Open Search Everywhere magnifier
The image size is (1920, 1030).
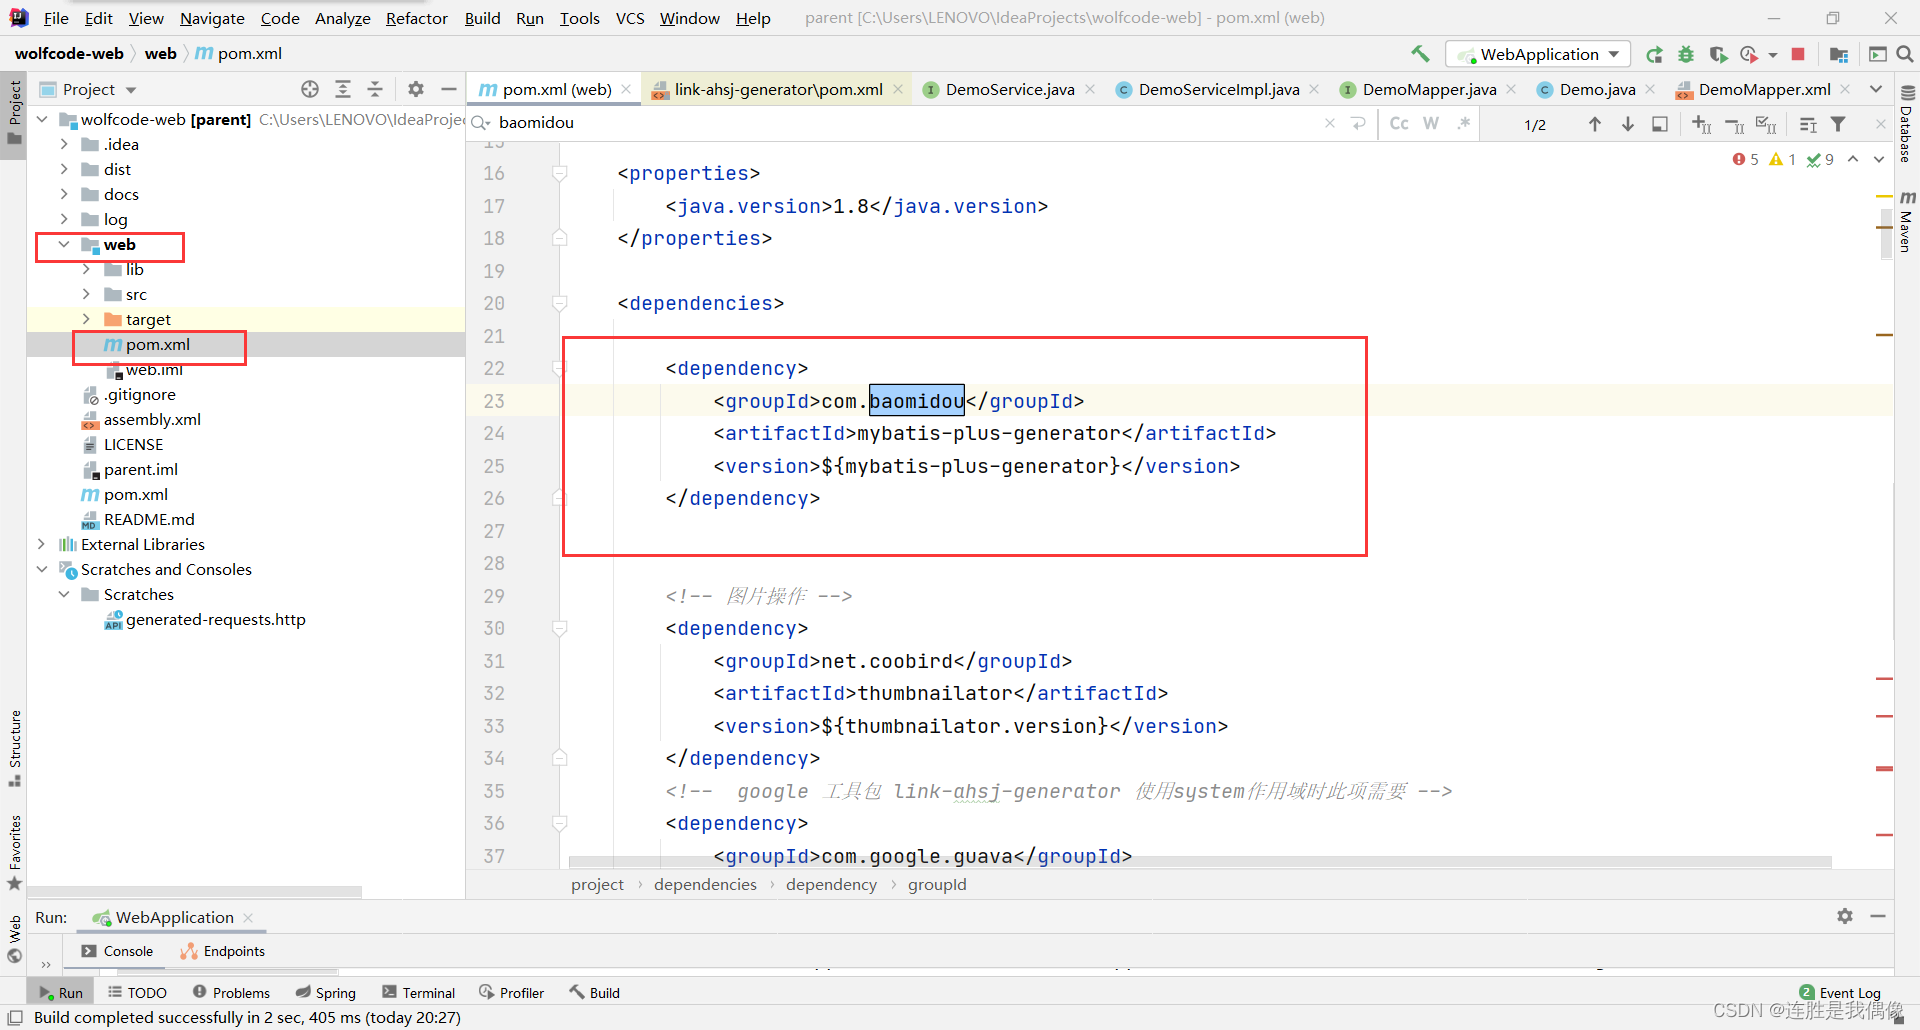(1906, 54)
